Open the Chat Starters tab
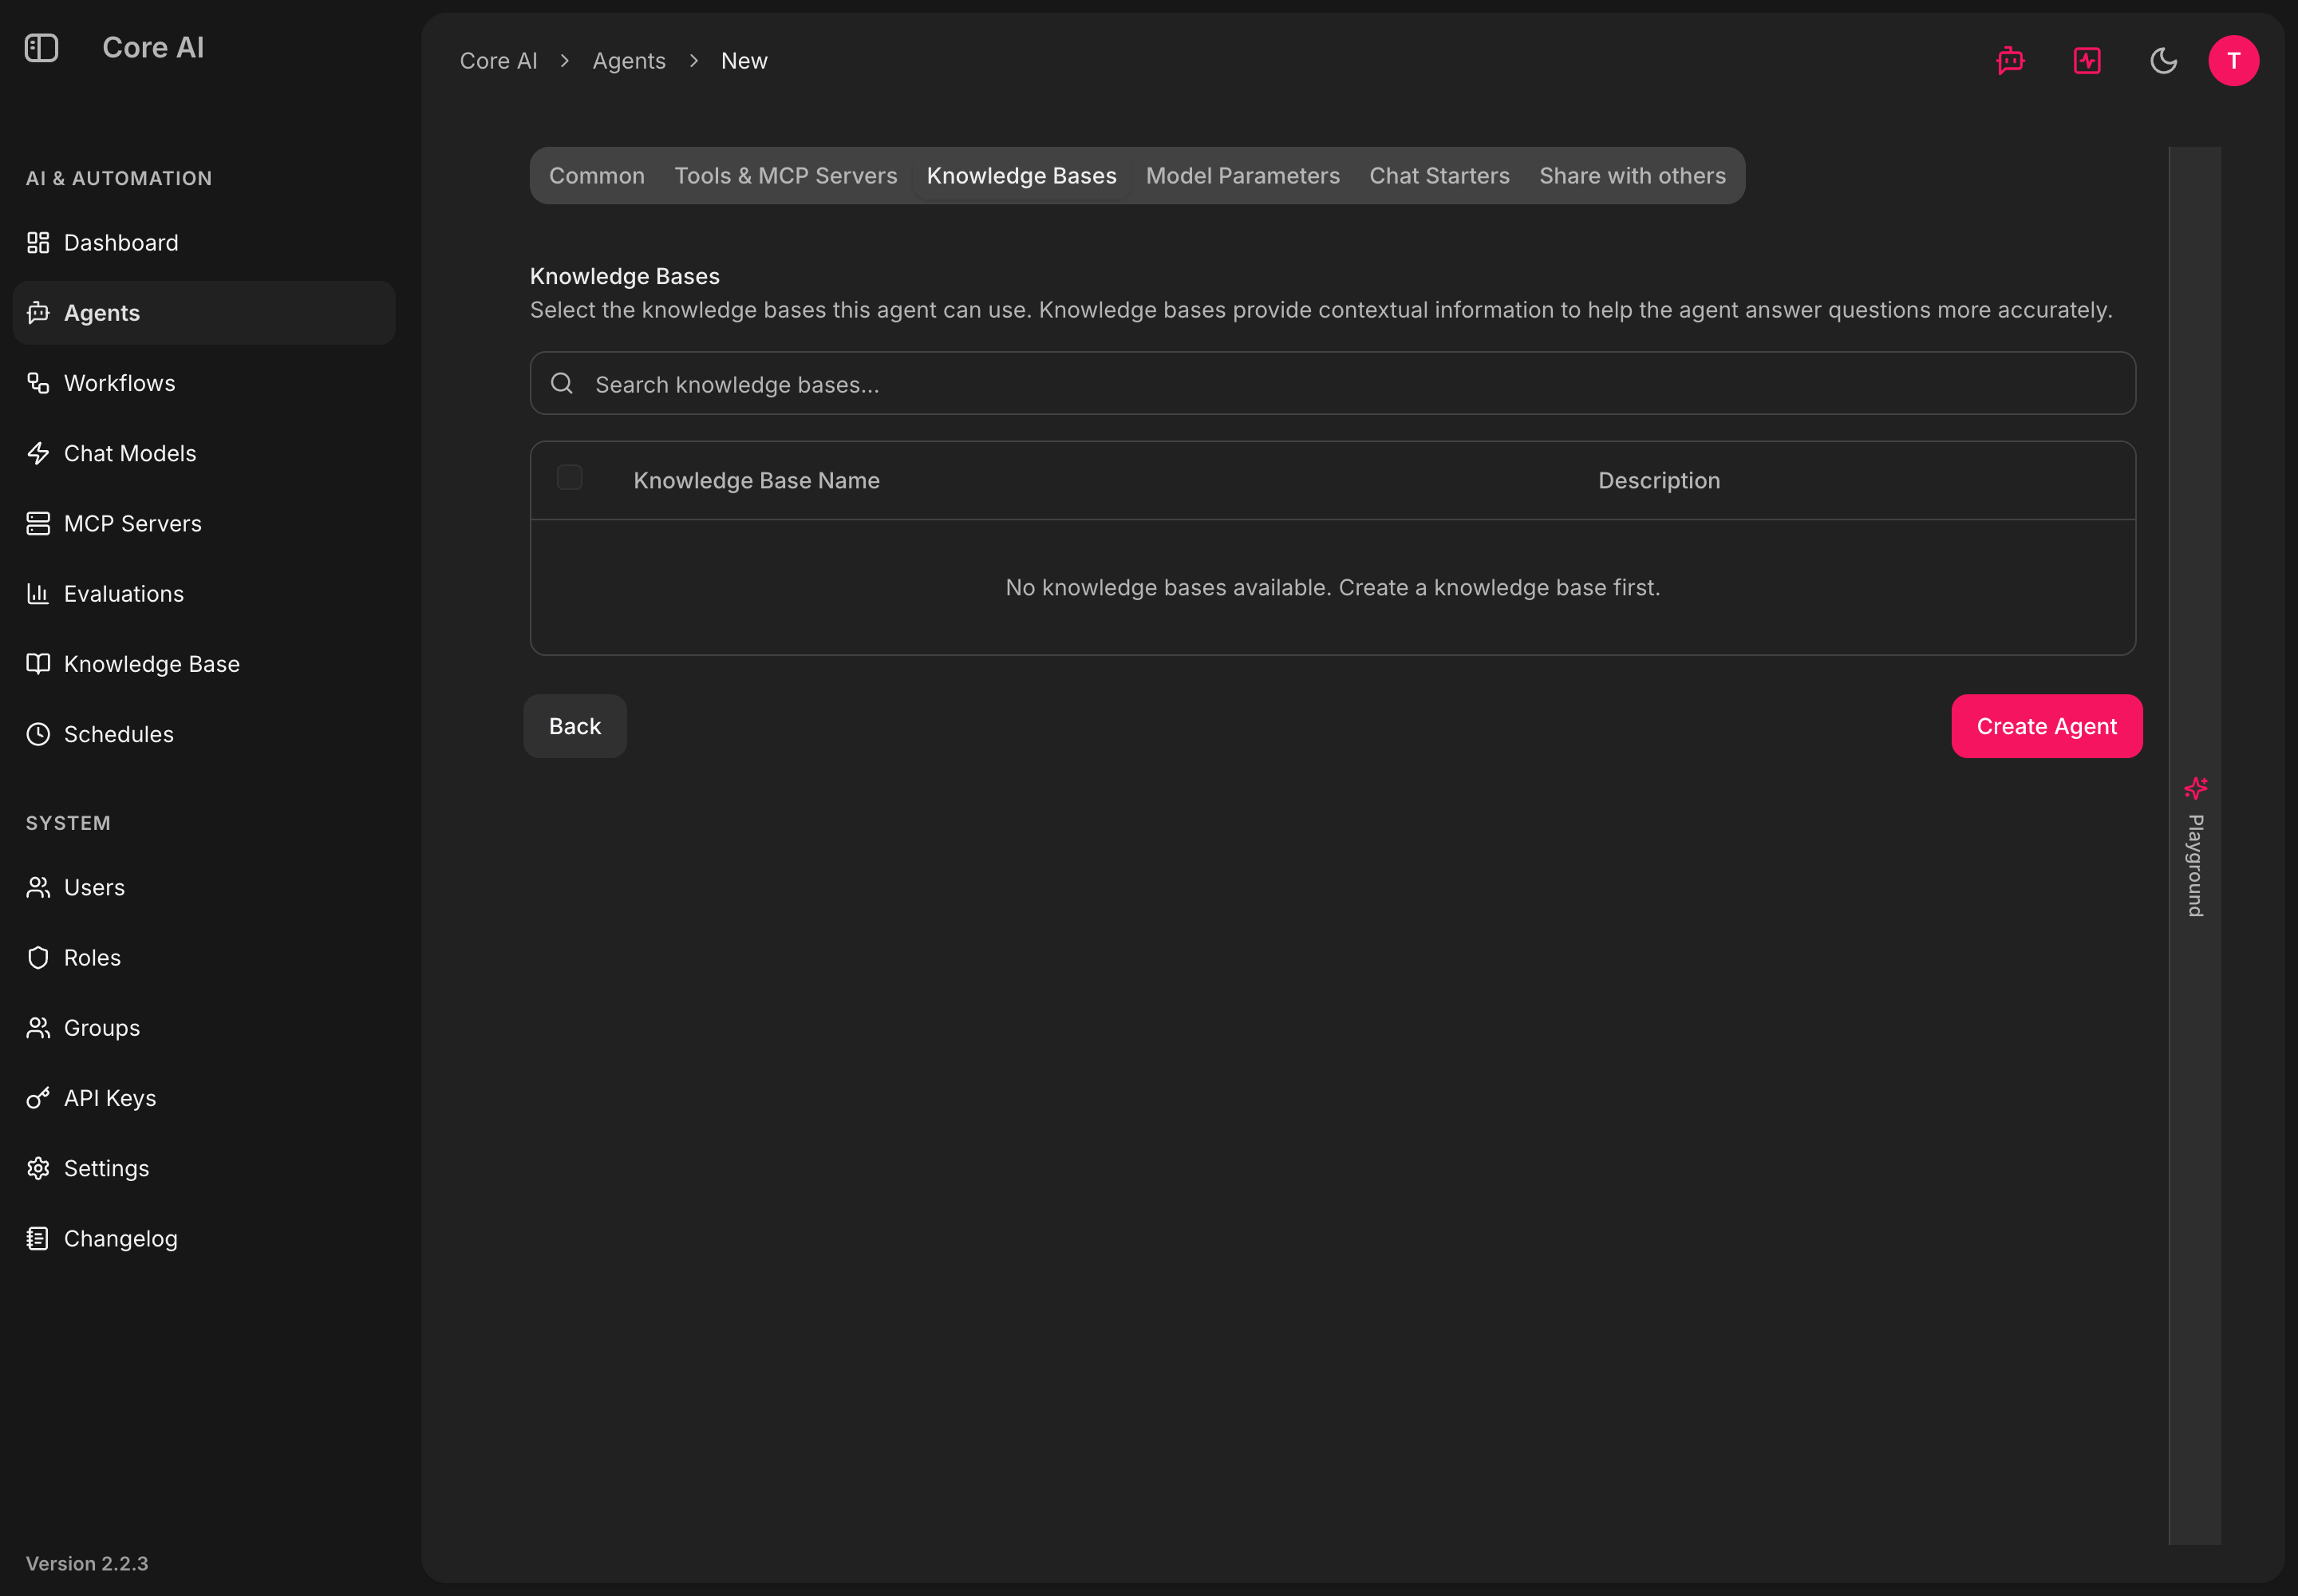 [x=1439, y=176]
